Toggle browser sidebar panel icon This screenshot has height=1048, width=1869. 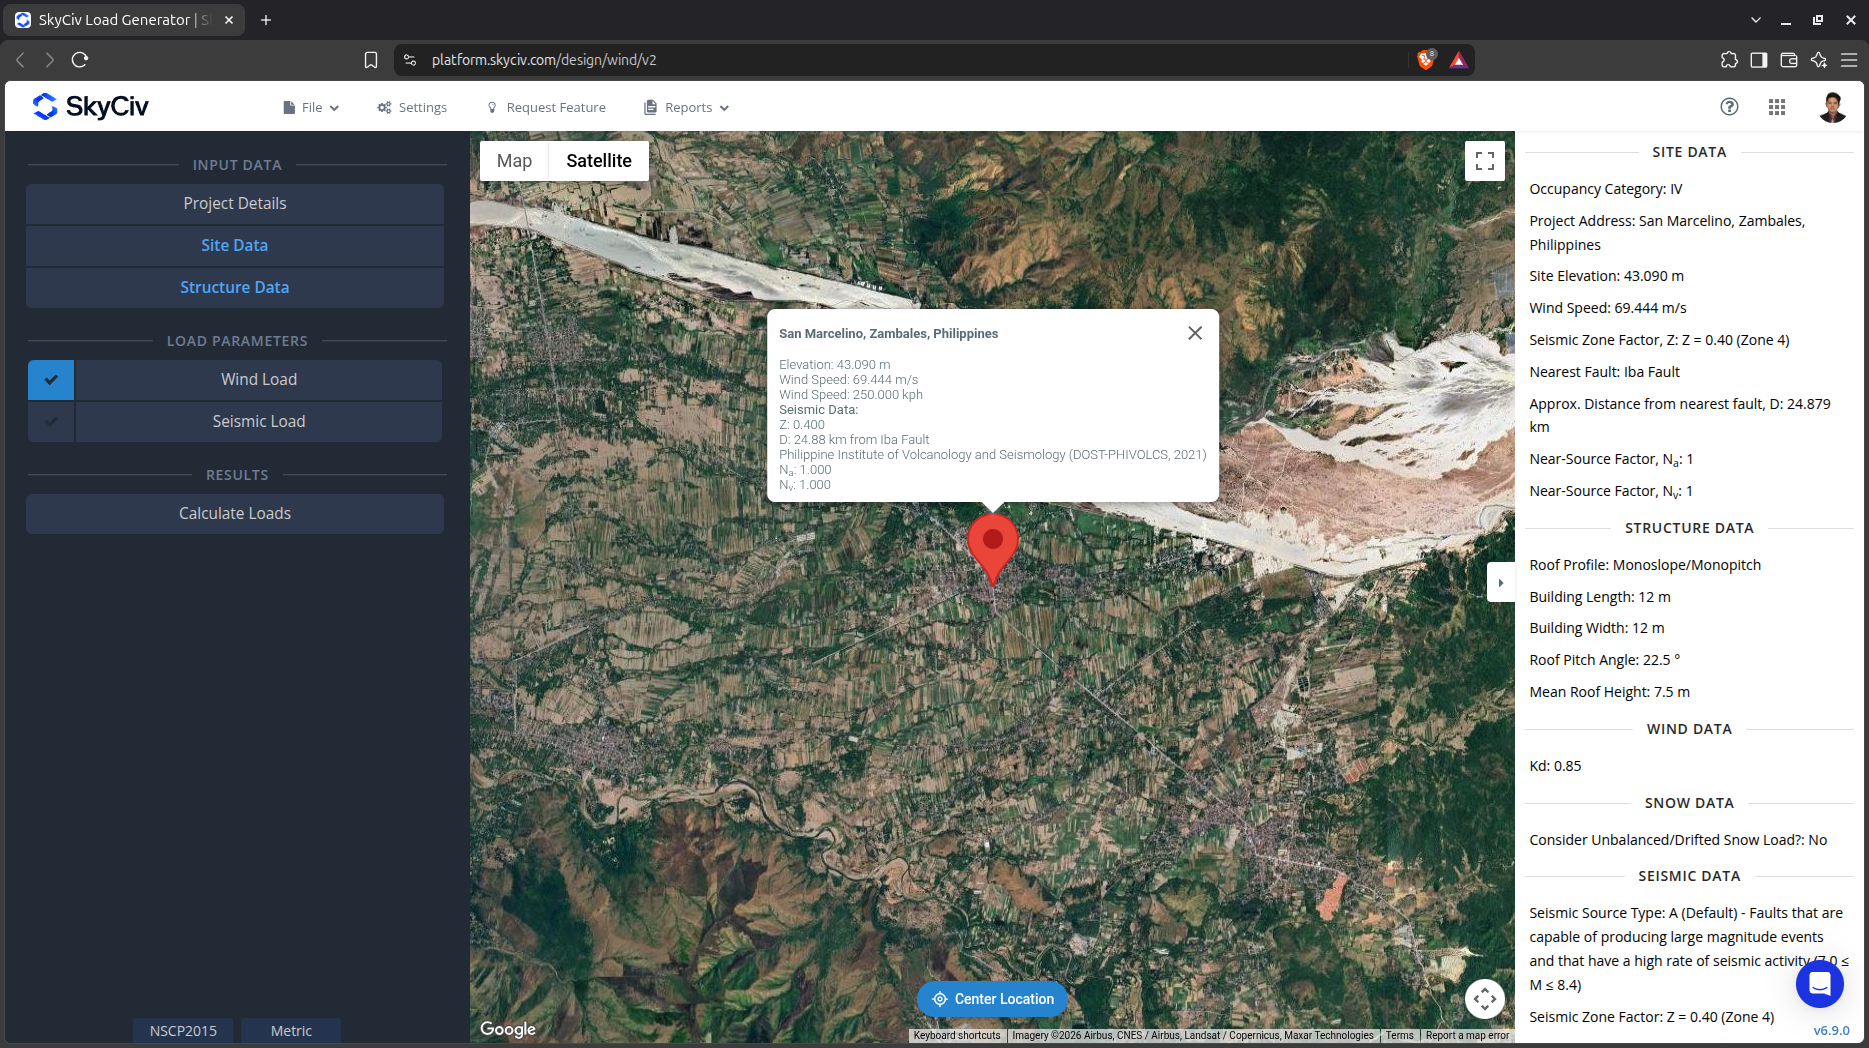[1759, 60]
